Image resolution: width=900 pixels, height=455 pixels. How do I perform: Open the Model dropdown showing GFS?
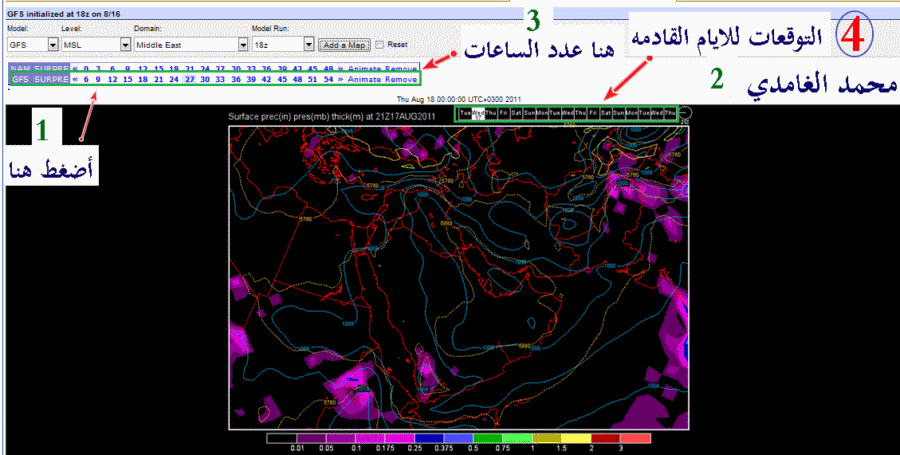pyautogui.click(x=32, y=44)
